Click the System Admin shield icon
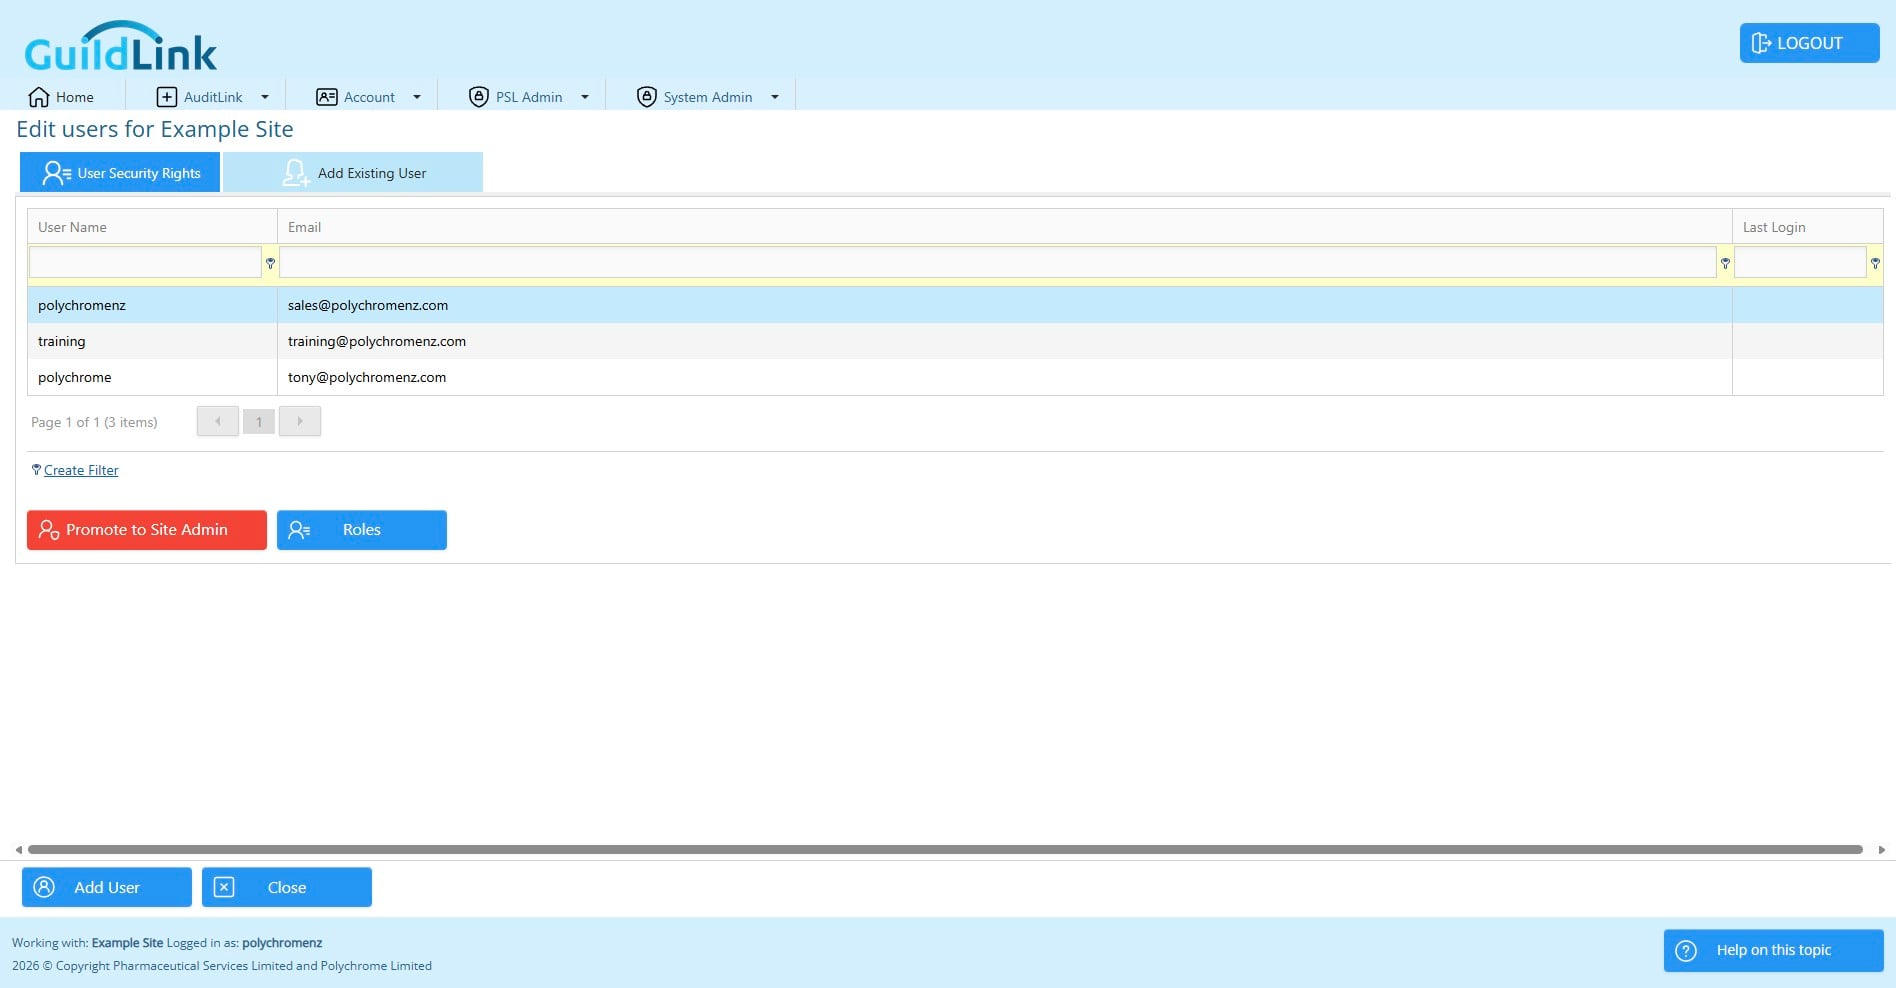 coord(647,97)
